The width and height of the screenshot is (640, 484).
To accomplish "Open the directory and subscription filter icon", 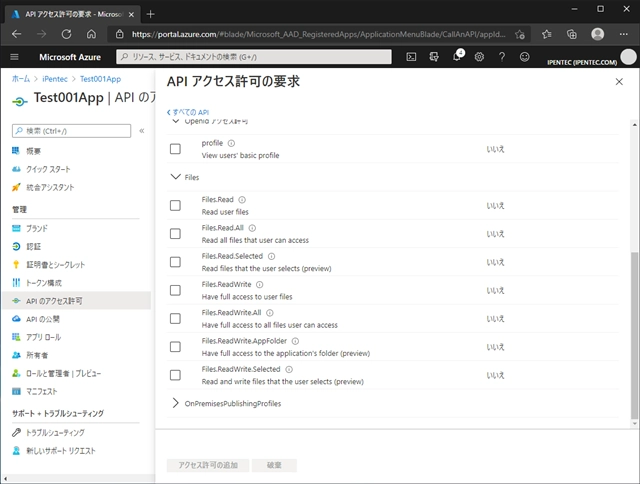I will (x=434, y=57).
